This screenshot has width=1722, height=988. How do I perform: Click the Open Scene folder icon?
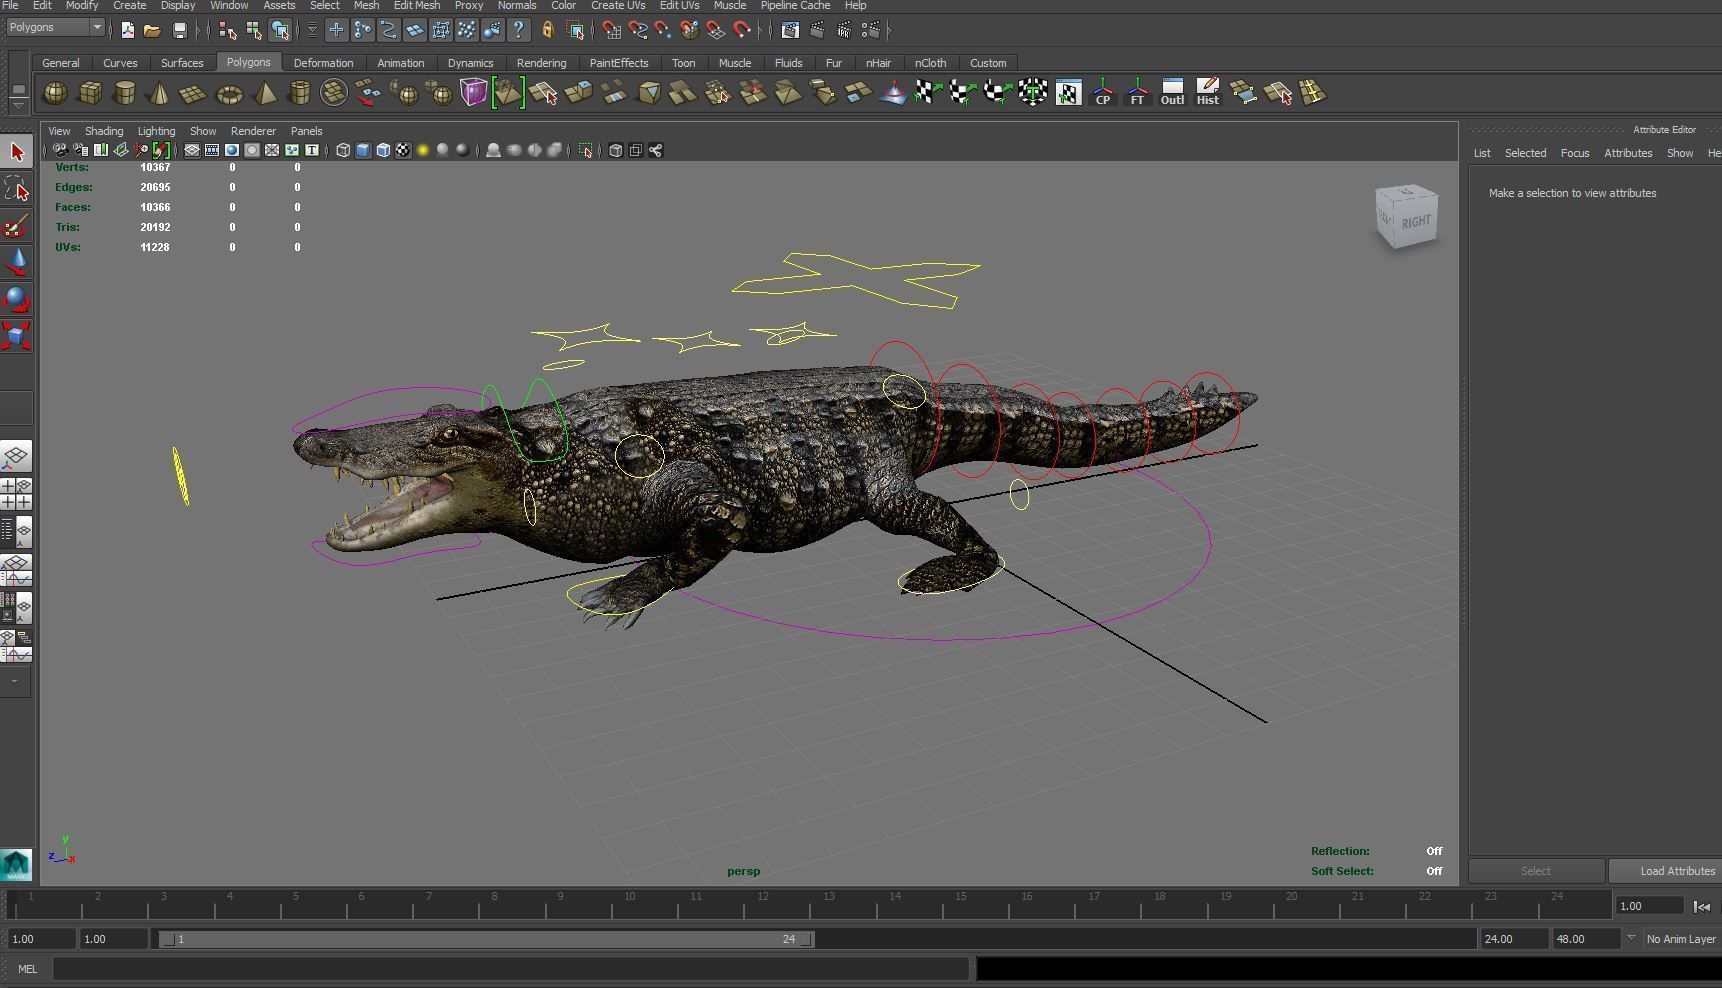point(152,30)
